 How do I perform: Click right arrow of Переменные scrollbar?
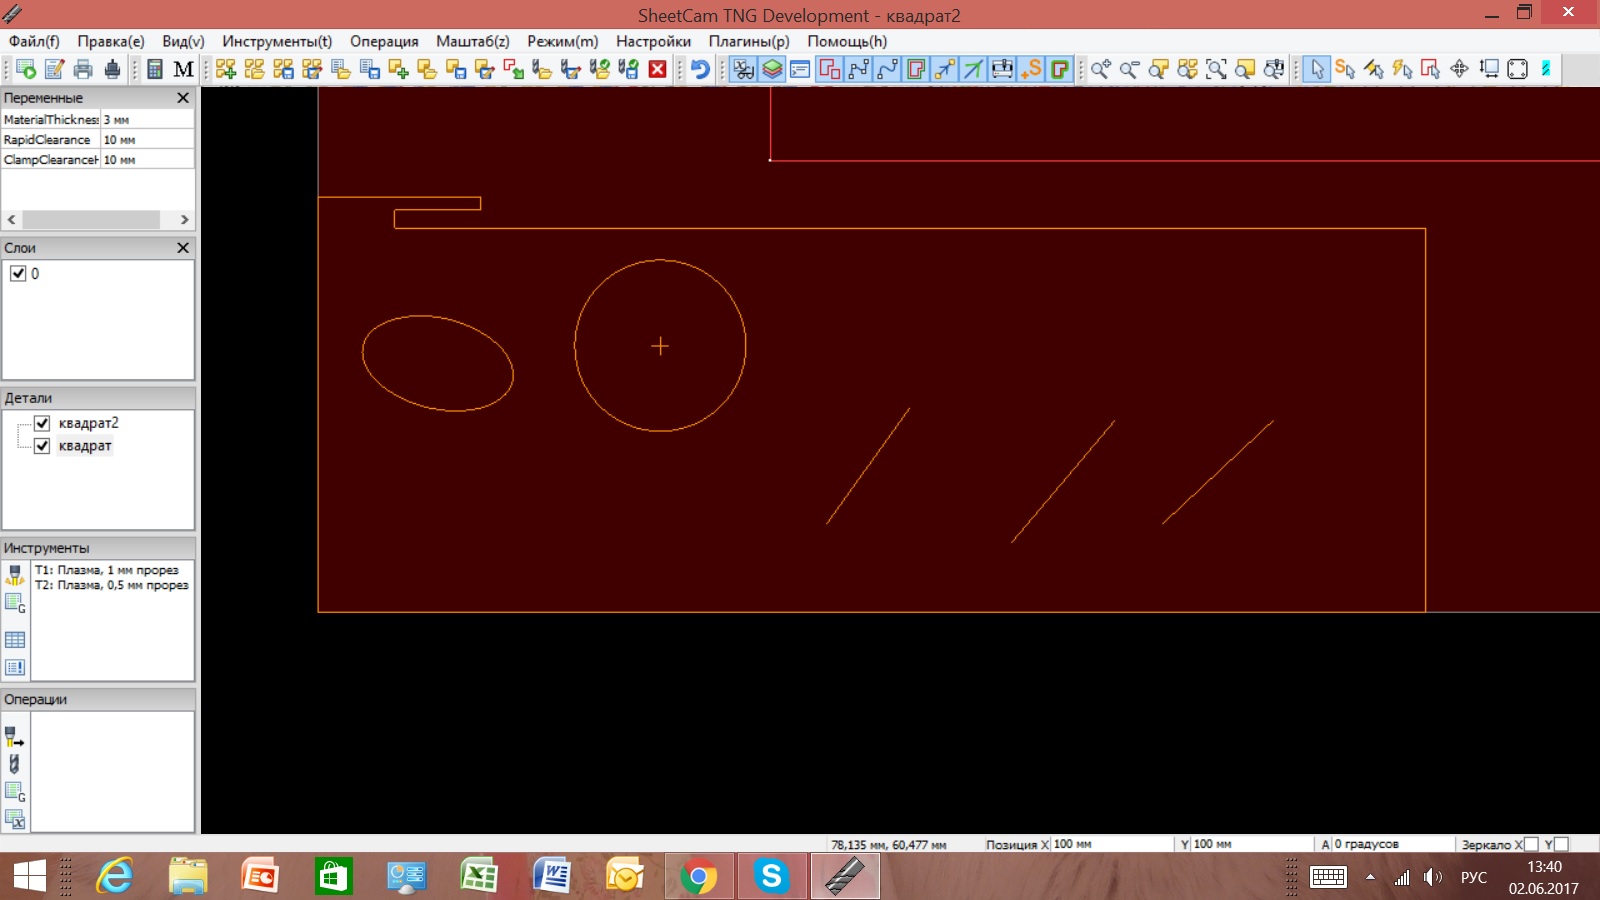184,219
